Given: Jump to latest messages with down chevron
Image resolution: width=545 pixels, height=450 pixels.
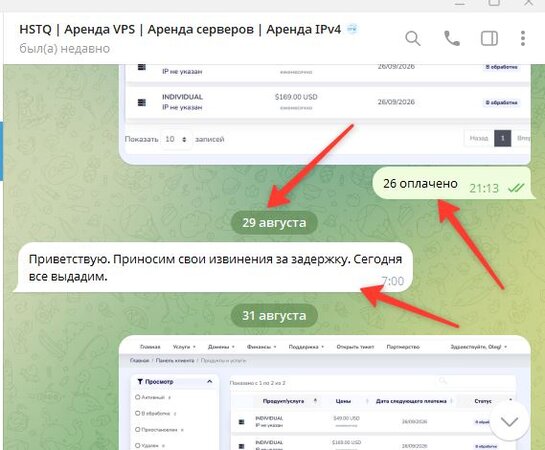Looking at the screenshot, I should pyautogui.click(x=509, y=422).
